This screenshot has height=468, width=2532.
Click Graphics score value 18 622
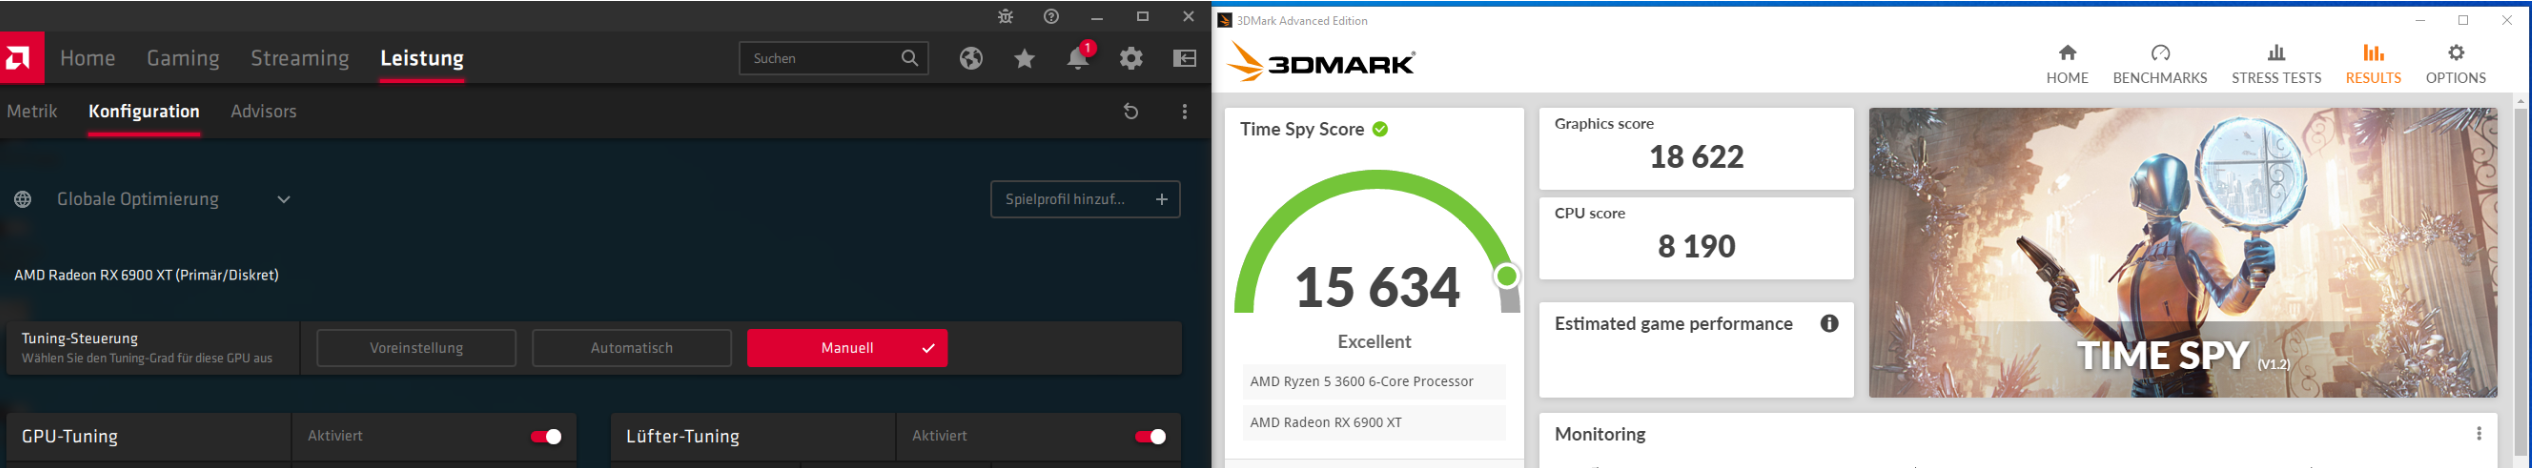click(x=1696, y=157)
